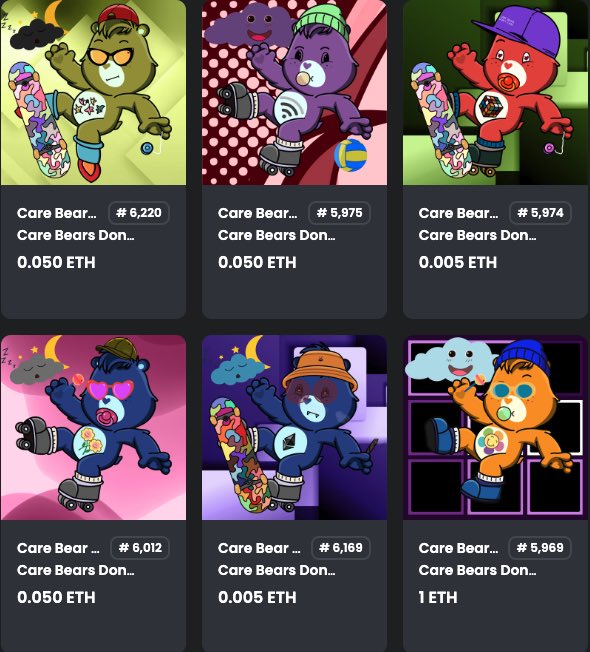Open the Care Bear title of item 6,169
Viewport: 590px width, 652px height.
tap(259, 548)
